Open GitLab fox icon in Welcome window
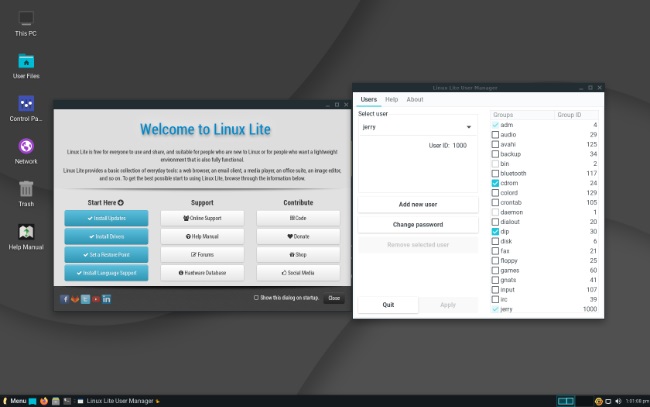Screen dimensions: 650x407 75,299
